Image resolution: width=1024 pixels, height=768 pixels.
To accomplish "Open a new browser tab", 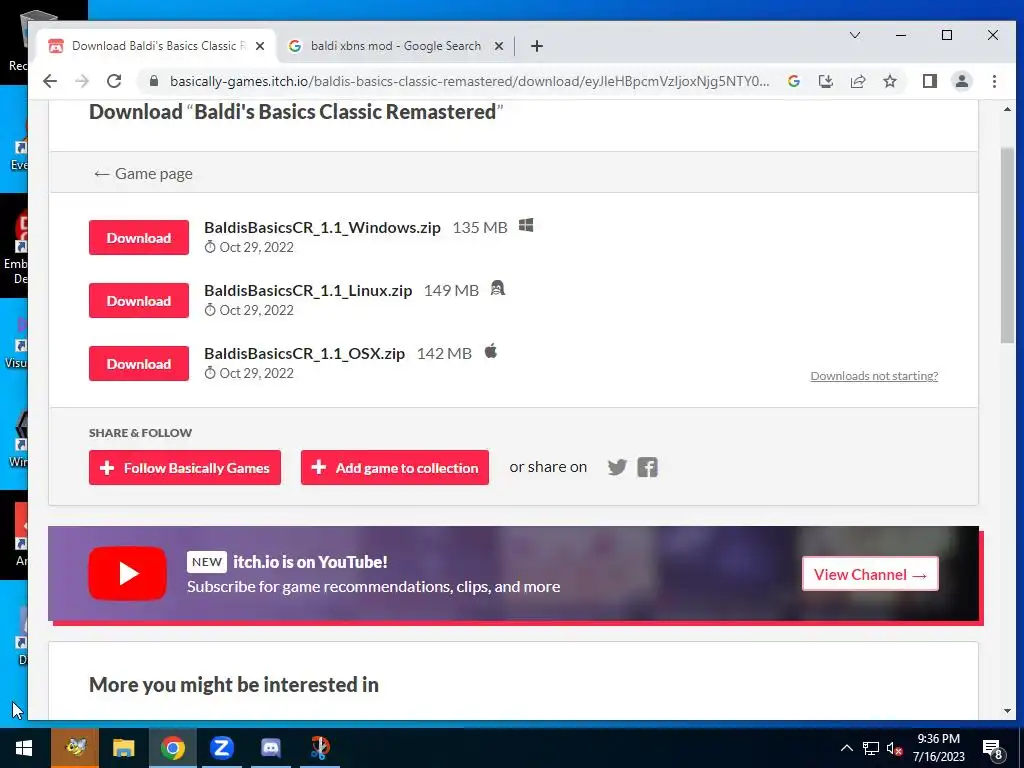I will (537, 46).
